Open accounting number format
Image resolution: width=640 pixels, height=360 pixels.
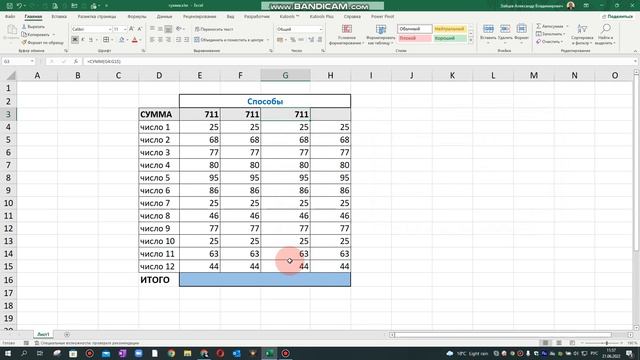point(280,40)
